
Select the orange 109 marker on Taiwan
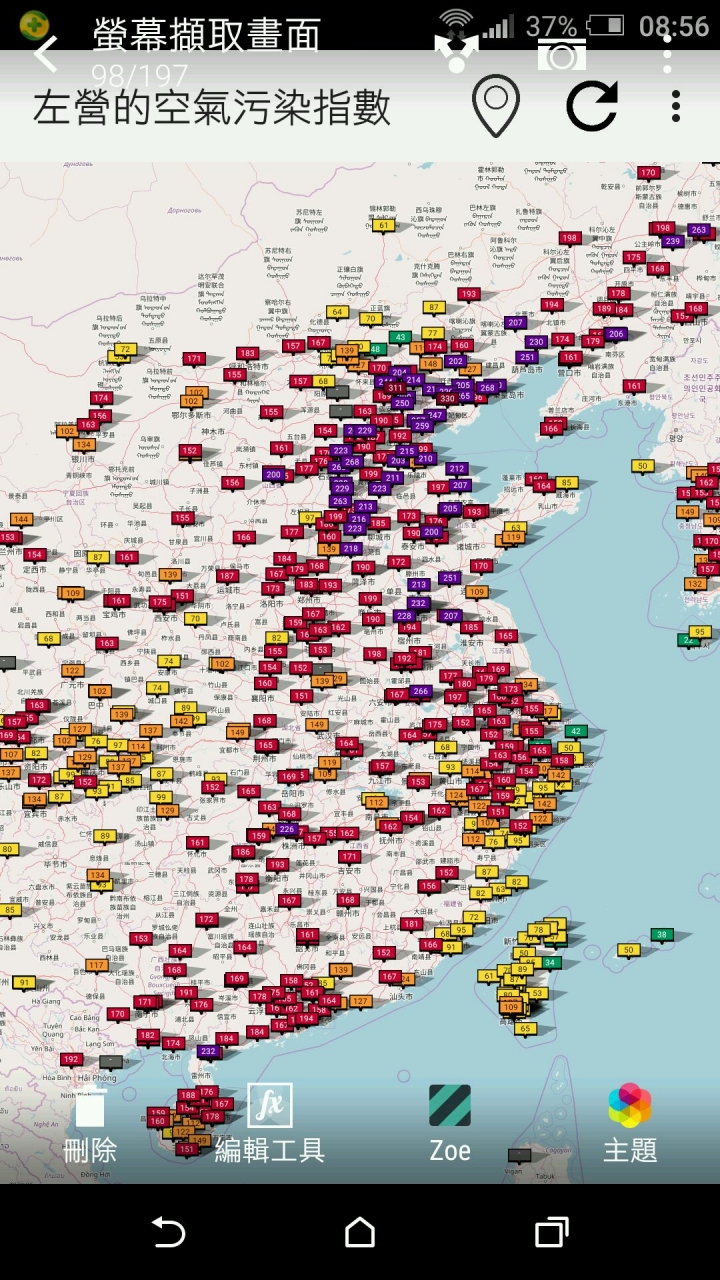tap(510, 1008)
